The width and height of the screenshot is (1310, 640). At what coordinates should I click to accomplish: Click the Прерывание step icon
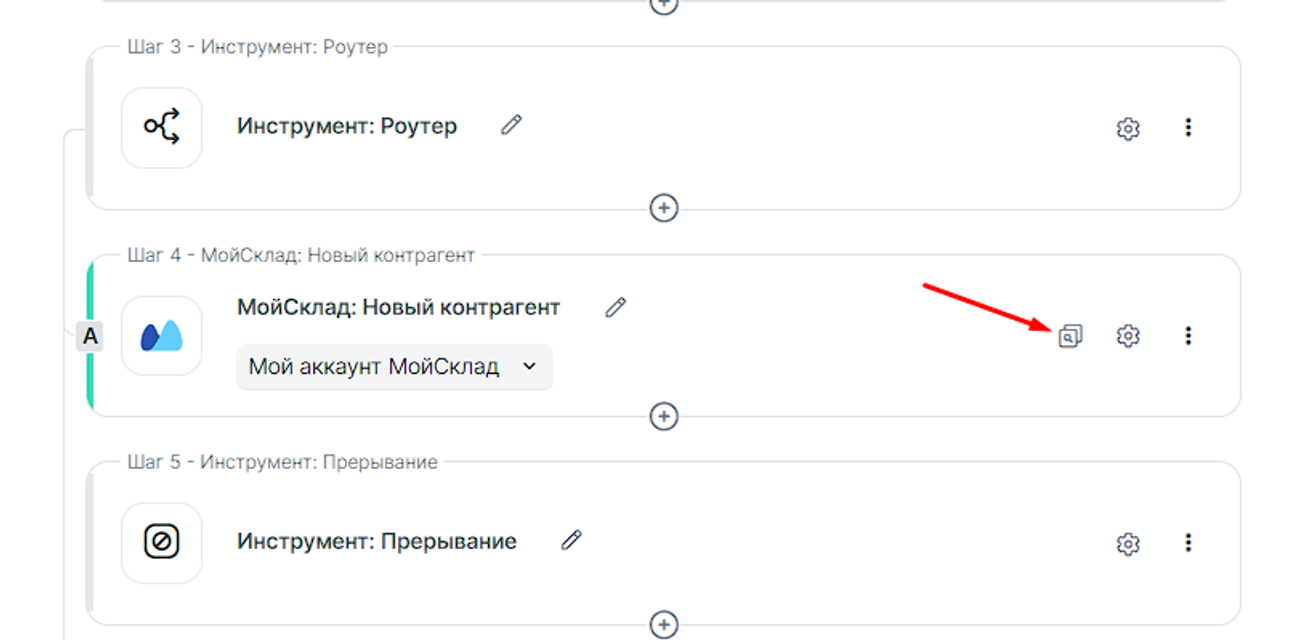coord(161,542)
